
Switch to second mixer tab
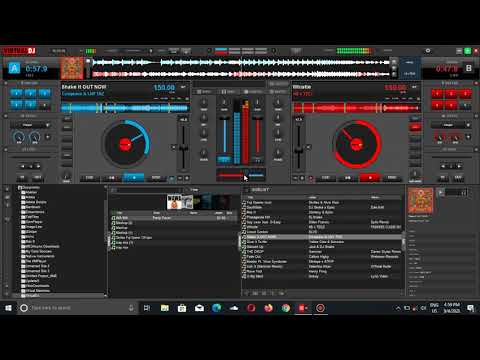point(228,91)
